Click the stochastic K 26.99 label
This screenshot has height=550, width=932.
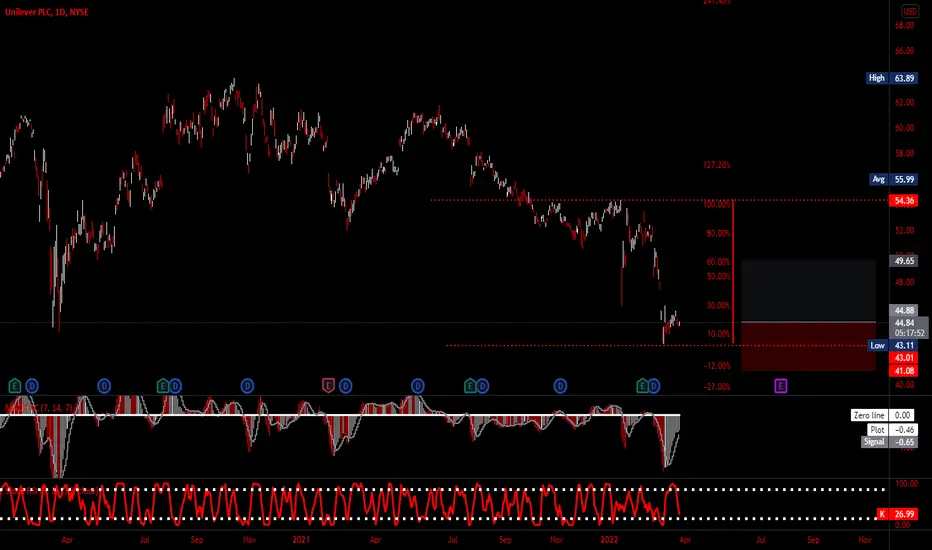[897, 514]
